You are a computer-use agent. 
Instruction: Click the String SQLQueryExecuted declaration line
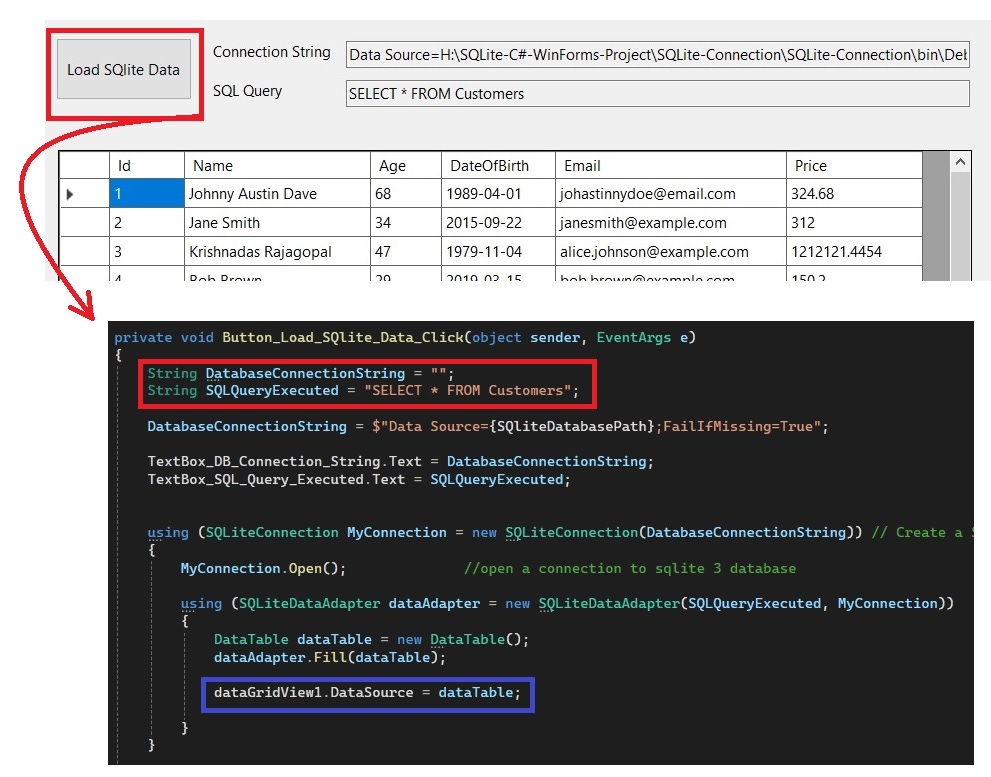point(363,391)
